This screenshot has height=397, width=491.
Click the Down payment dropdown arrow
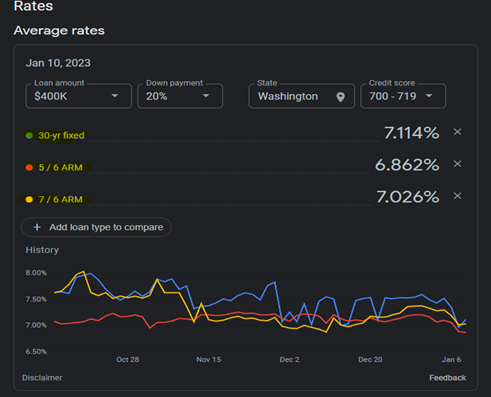coord(206,96)
